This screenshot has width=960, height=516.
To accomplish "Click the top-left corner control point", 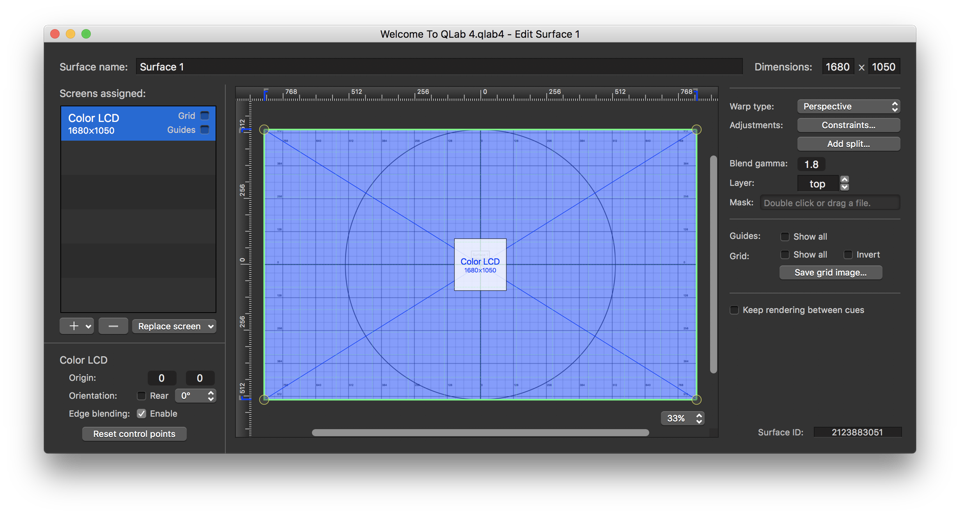I will point(264,130).
